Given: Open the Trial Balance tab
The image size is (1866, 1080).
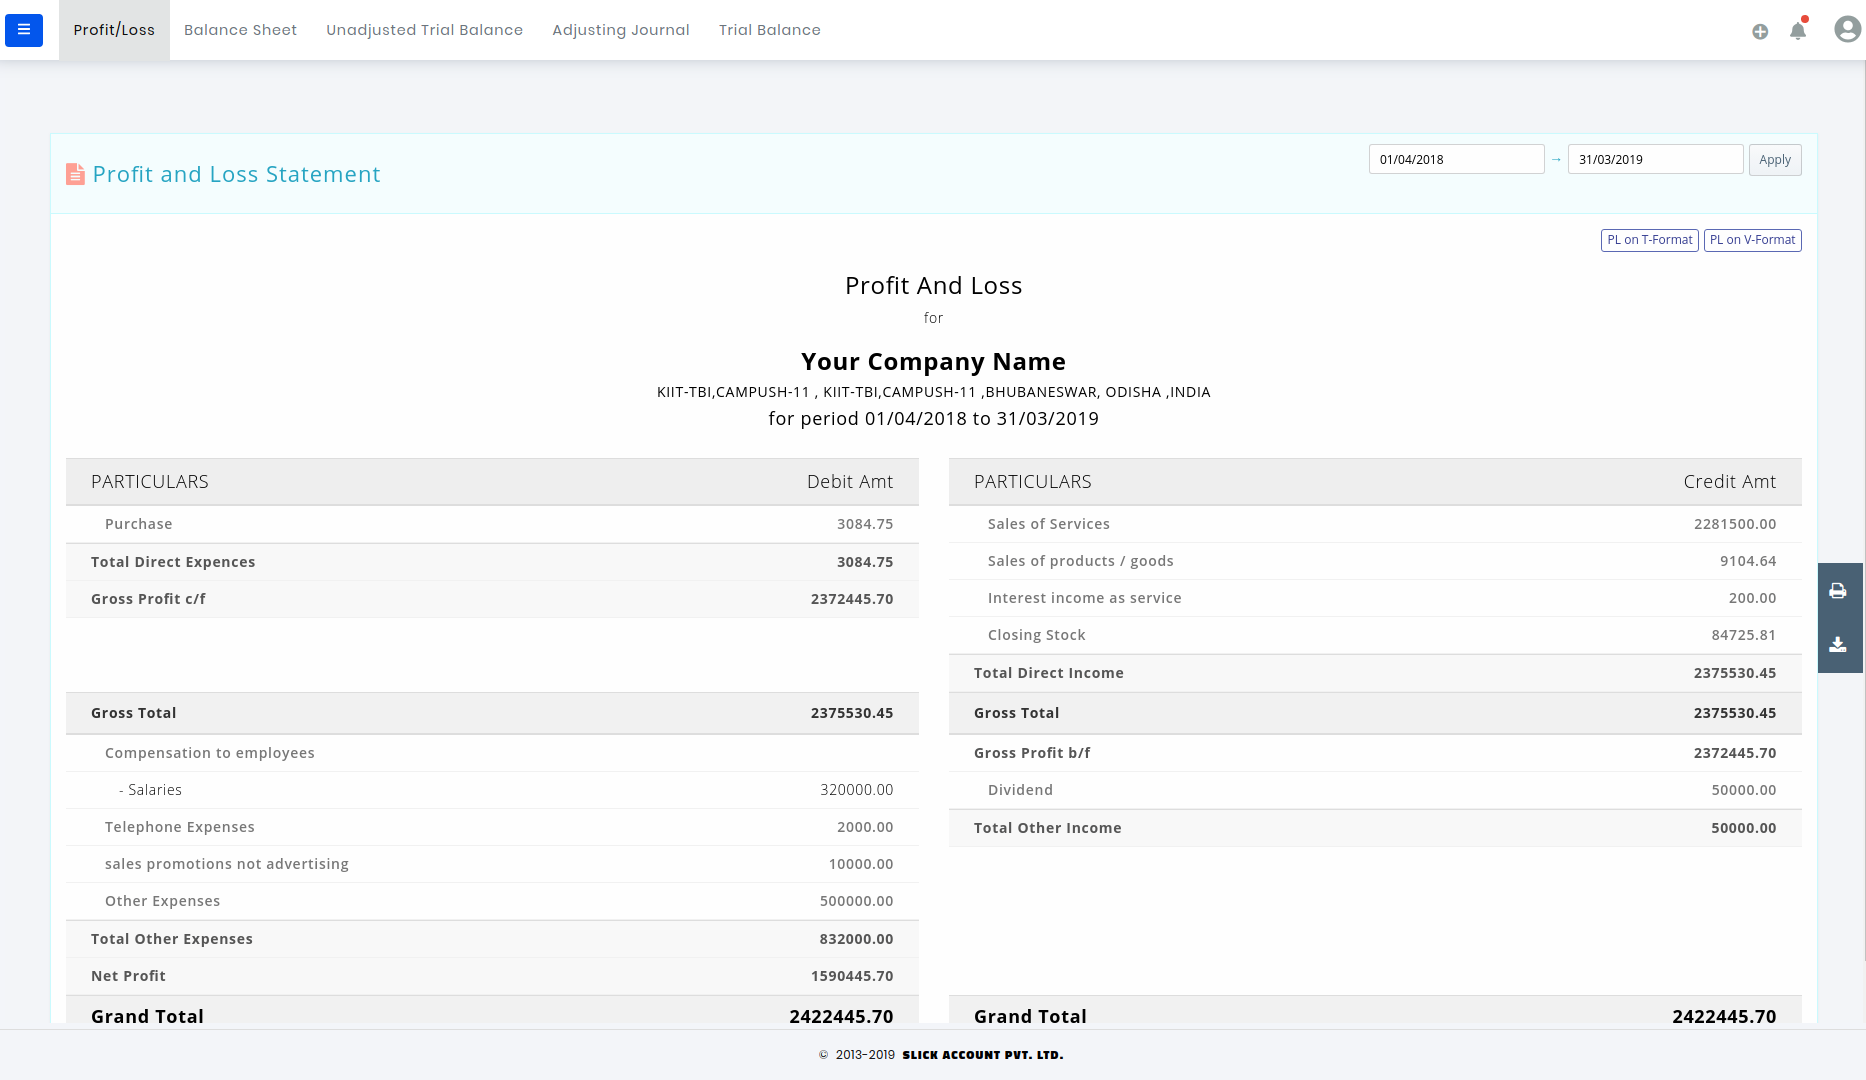Looking at the screenshot, I should [769, 30].
